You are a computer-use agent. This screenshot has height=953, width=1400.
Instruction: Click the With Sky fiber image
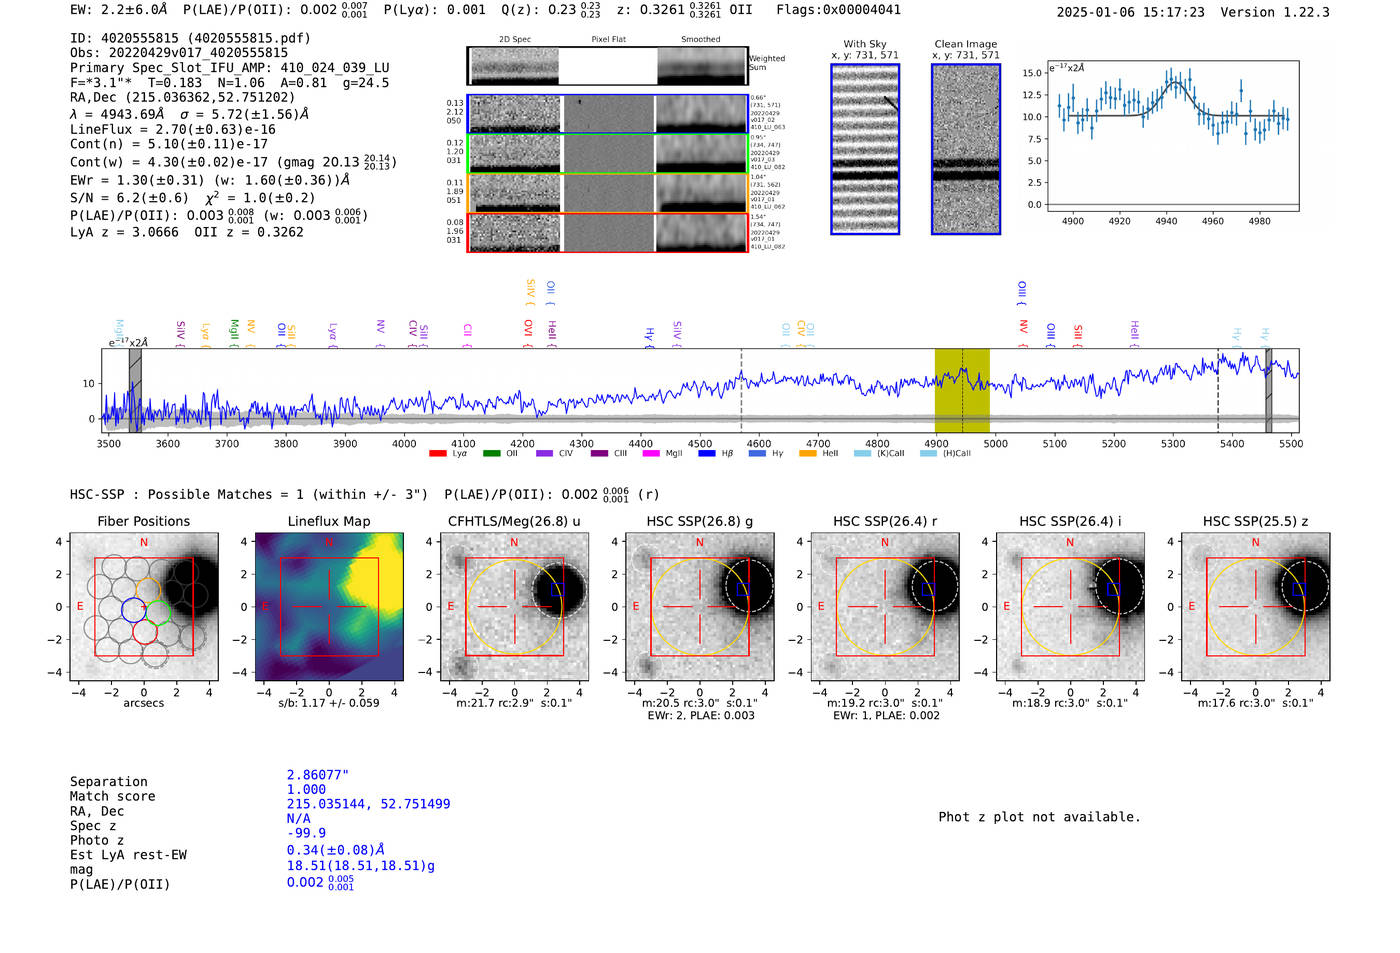[x=865, y=149]
